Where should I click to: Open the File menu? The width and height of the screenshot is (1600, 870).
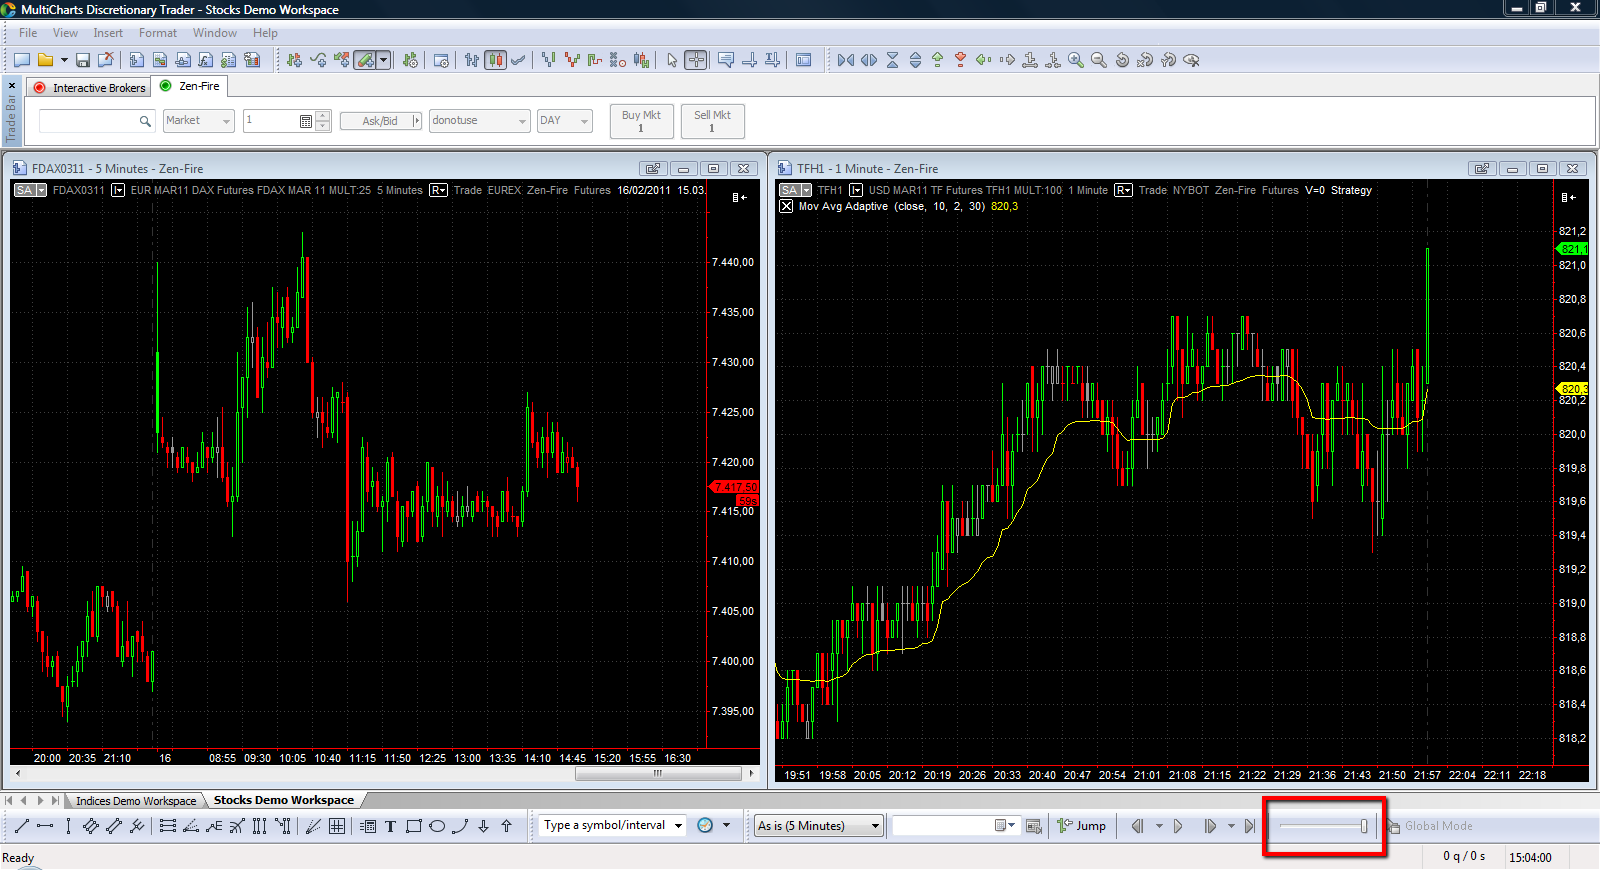28,33
